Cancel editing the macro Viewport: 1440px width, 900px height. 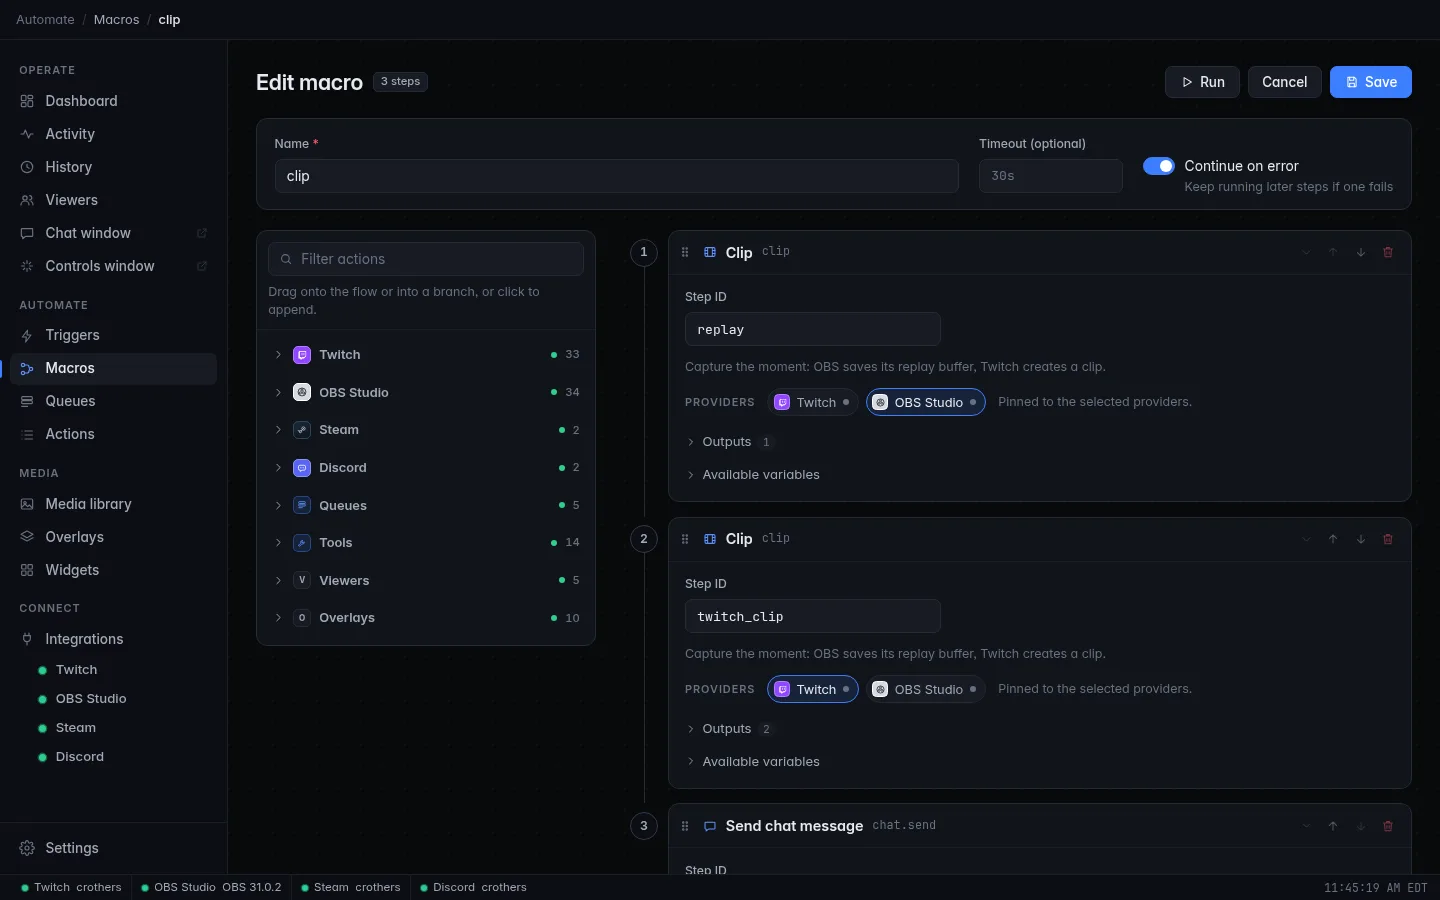pos(1284,82)
